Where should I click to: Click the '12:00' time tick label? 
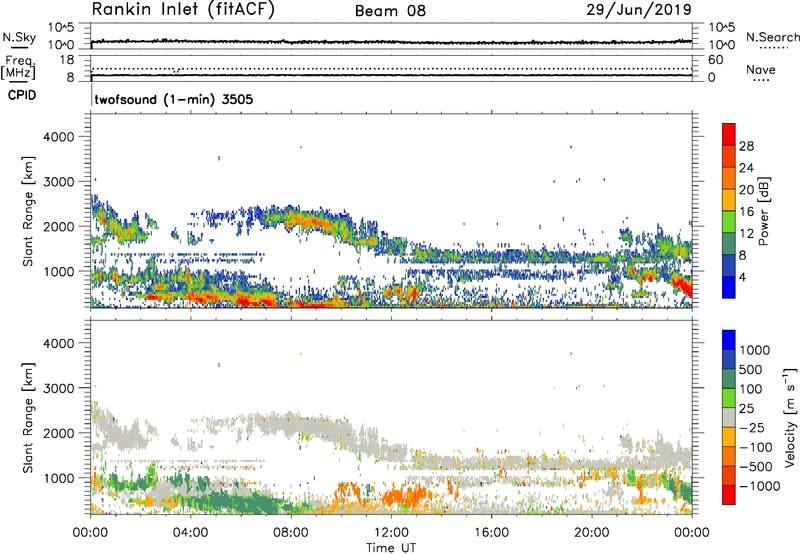click(391, 533)
